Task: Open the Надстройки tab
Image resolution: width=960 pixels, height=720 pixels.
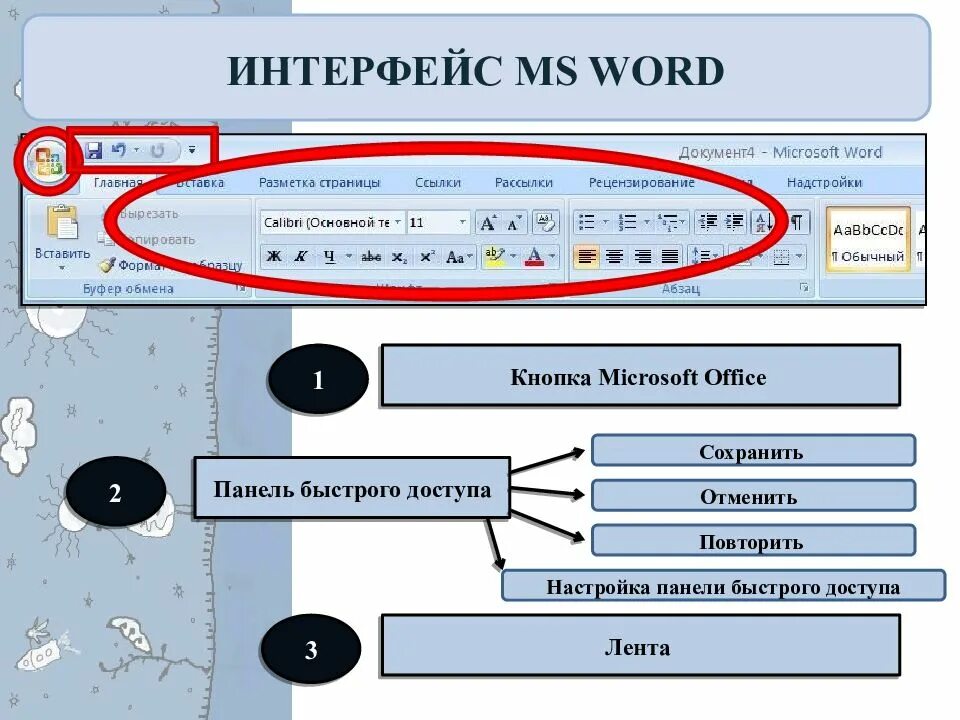Action: [824, 182]
